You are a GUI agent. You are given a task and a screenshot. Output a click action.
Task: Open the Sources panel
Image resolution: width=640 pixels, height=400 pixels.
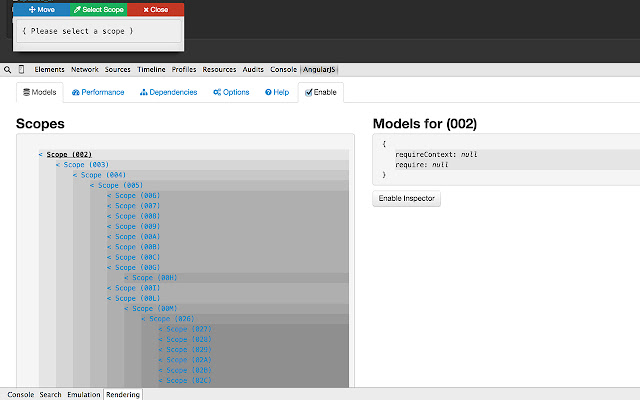[x=118, y=69]
